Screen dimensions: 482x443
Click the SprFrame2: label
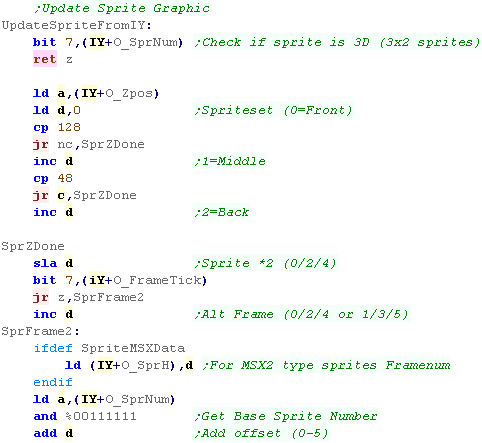40,331
